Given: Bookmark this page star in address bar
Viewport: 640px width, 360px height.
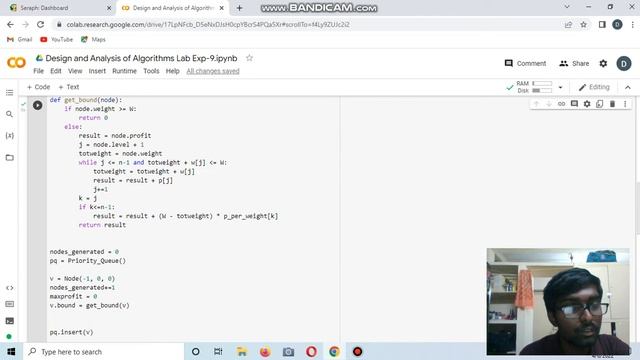Looking at the screenshot, I should click(x=584, y=24).
